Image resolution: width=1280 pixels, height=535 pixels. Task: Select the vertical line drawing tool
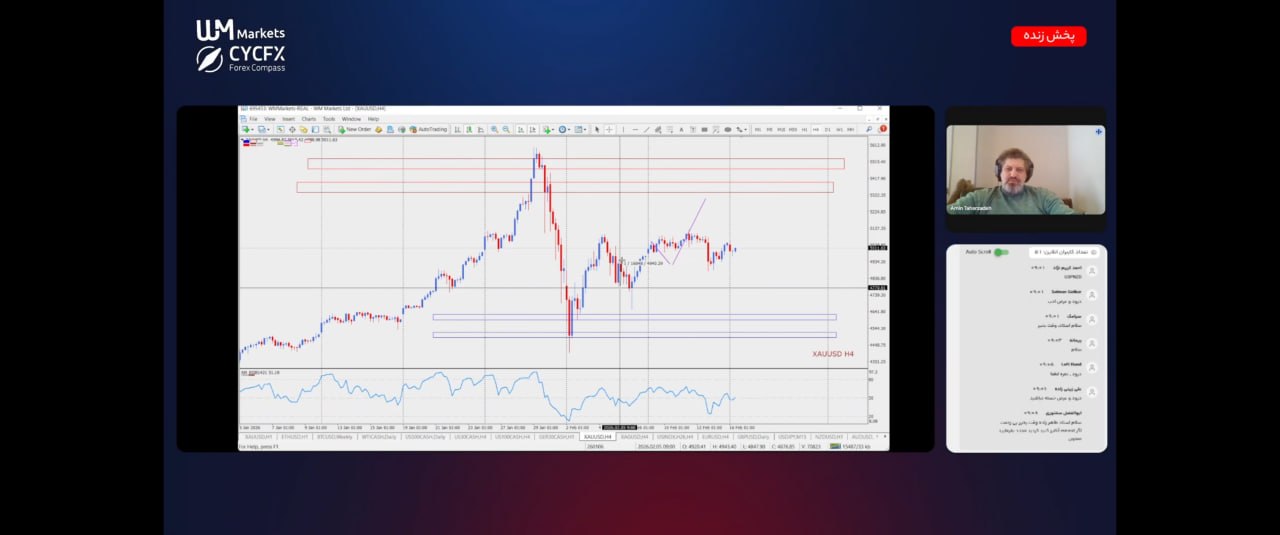point(623,129)
